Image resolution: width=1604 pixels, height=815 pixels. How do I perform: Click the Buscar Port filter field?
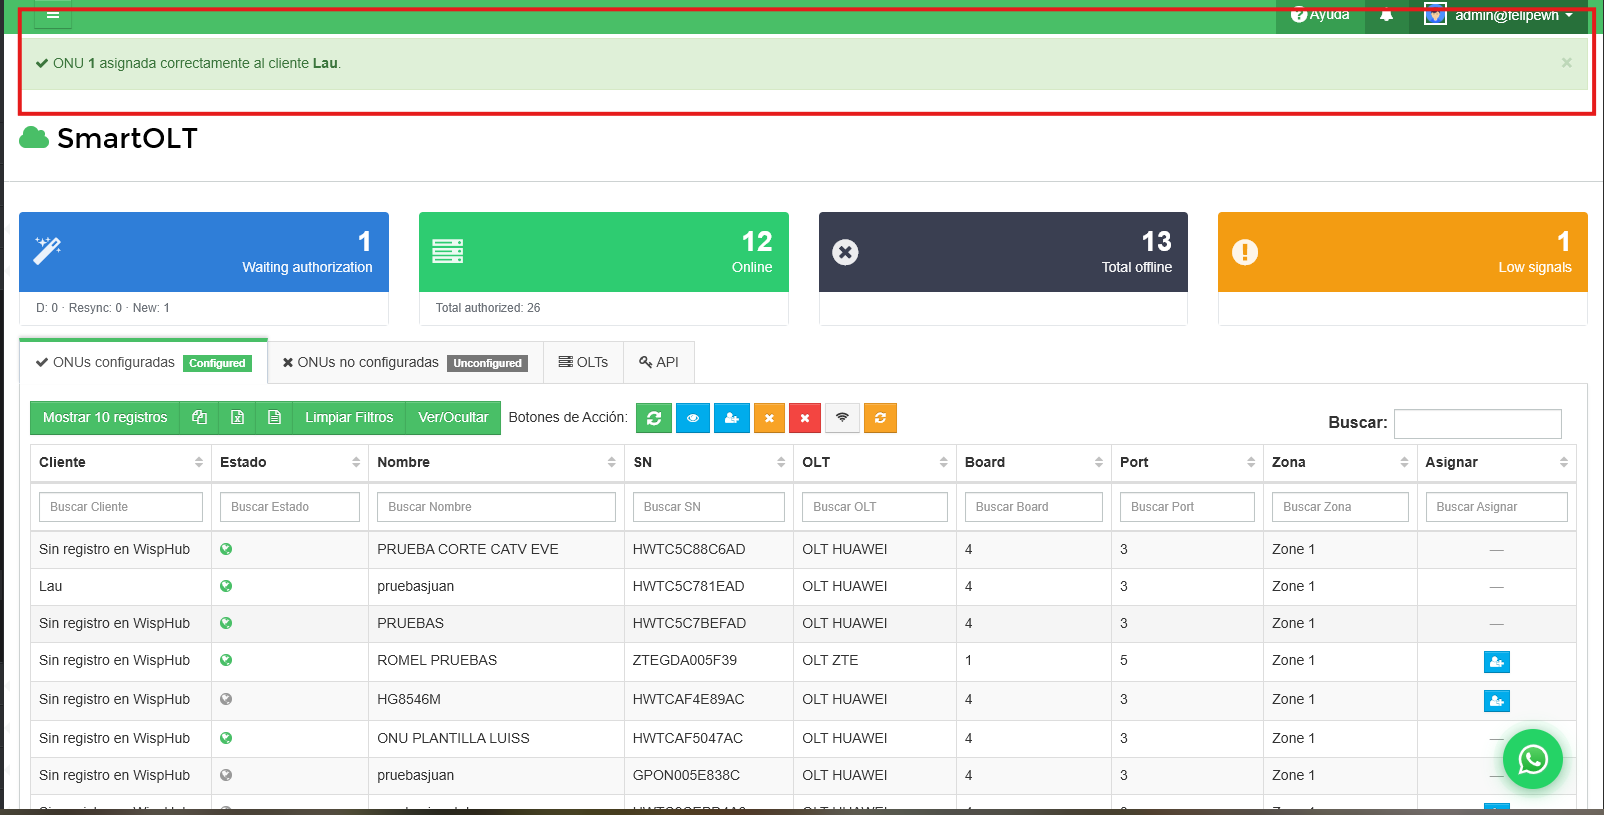click(1187, 507)
